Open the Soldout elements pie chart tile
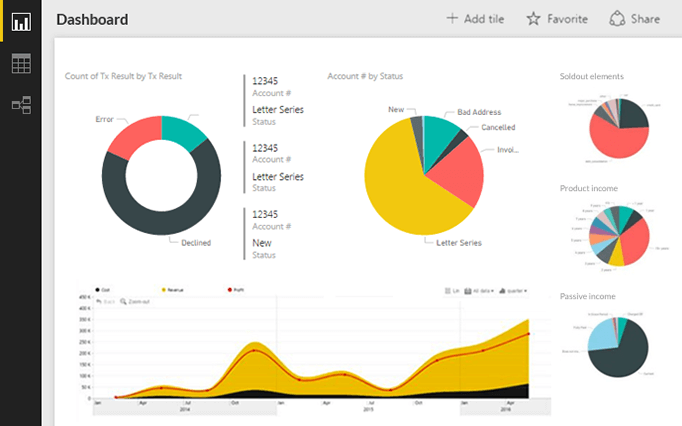Viewport: 682px width, 426px height. click(618, 128)
